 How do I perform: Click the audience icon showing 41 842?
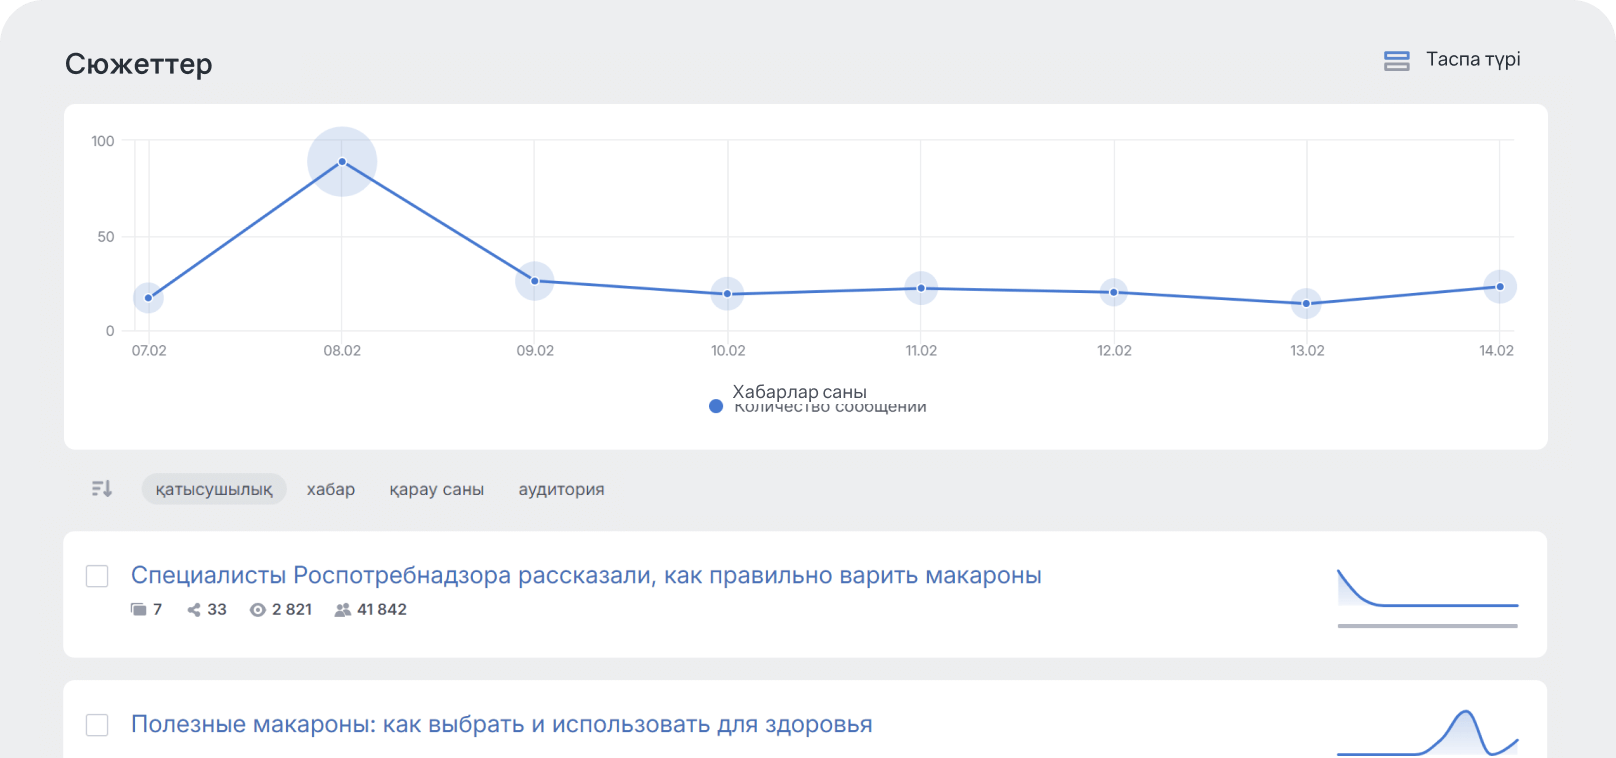[x=343, y=610]
